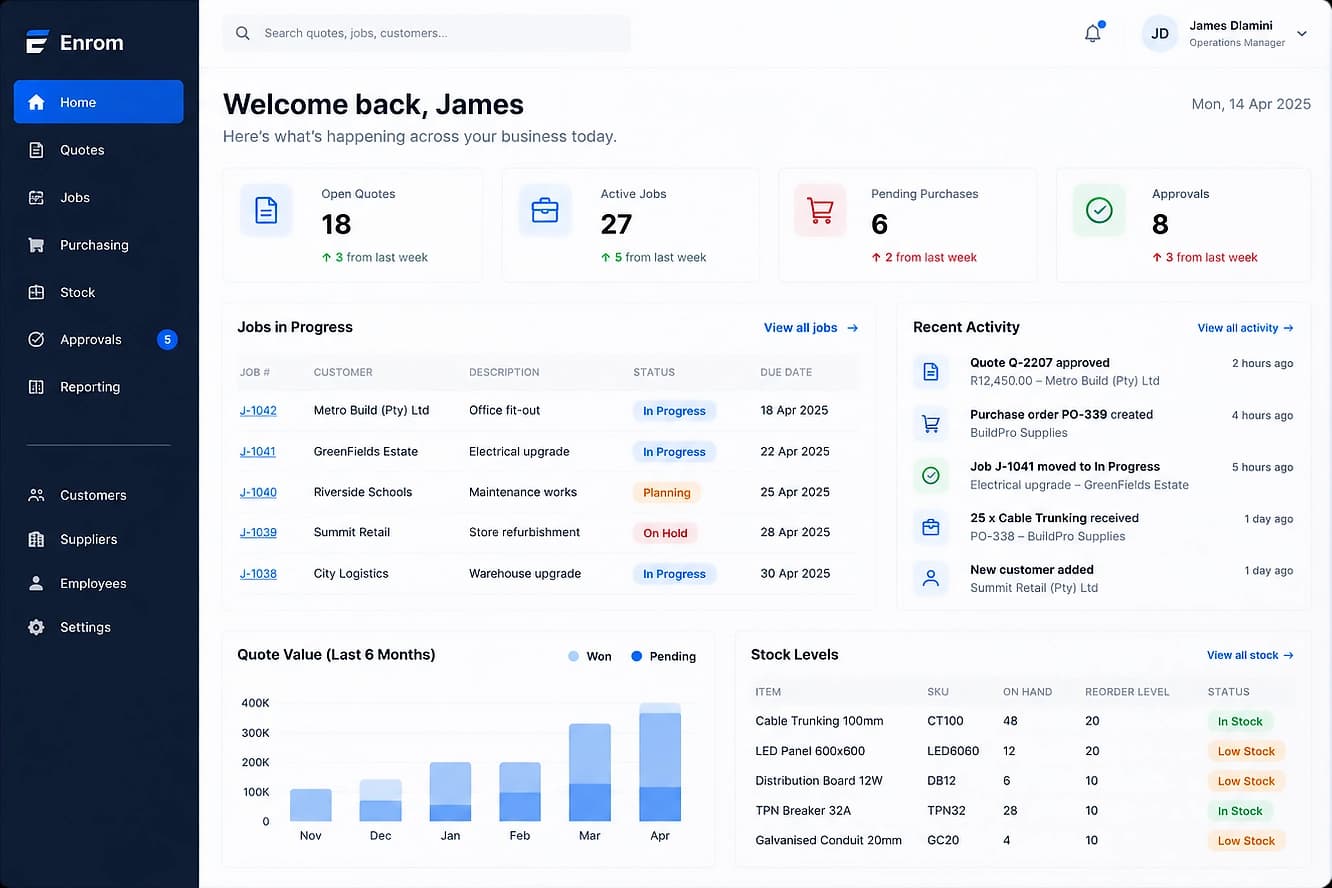The height and width of the screenshot is (888, 1332).
Task: Click the Active Jobs briefcase icon
Action: pyautogui.click(x=545, y=210)
